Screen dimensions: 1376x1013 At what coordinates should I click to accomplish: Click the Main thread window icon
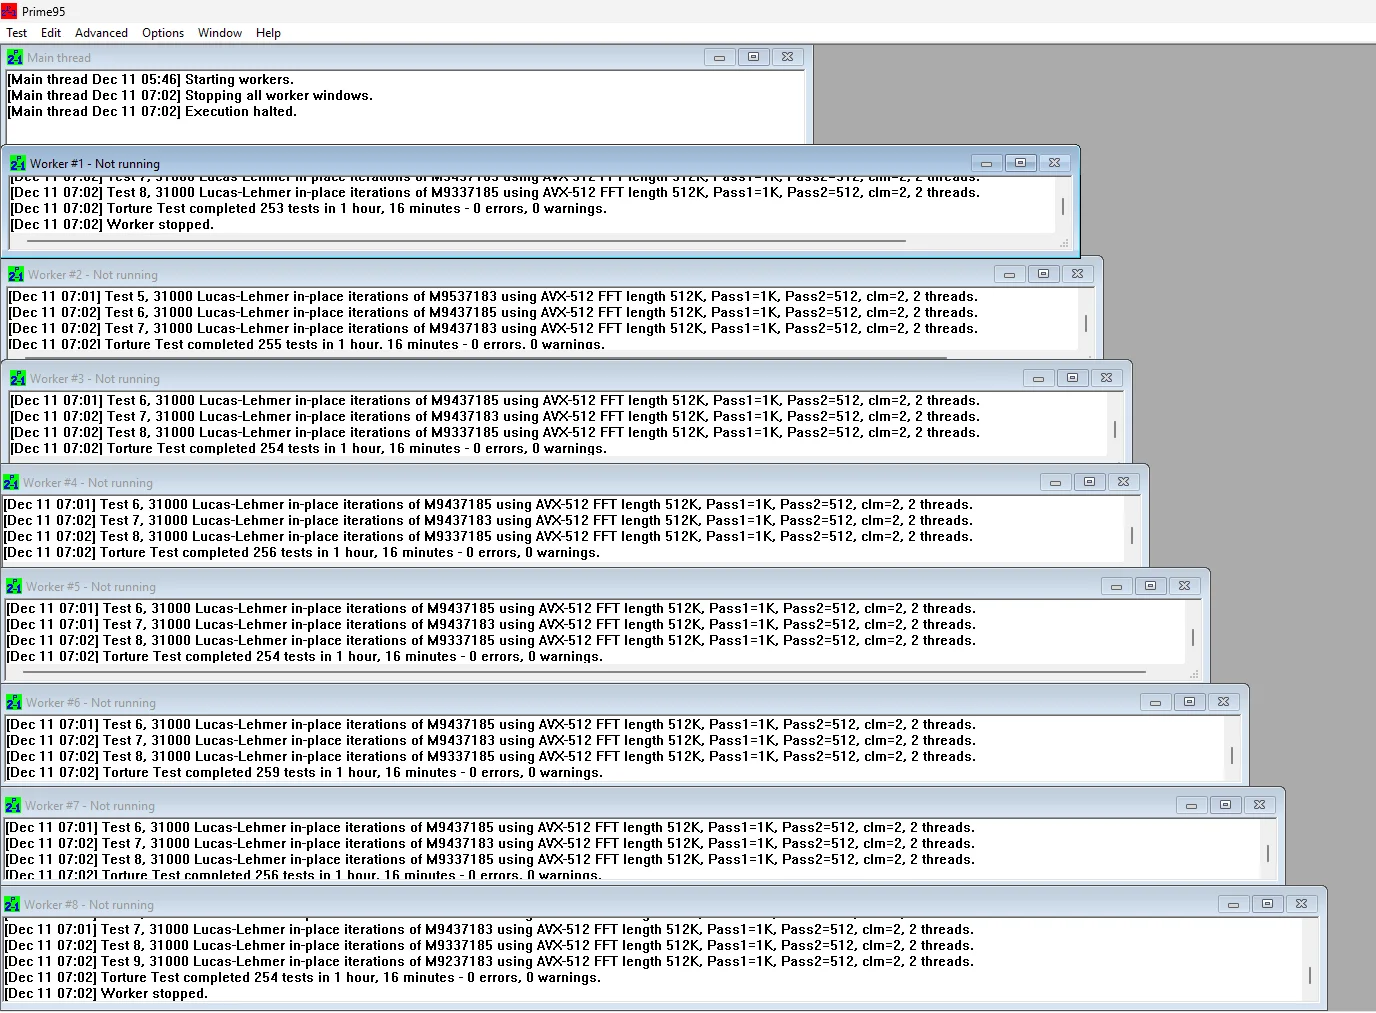click(x=15, y=58)
